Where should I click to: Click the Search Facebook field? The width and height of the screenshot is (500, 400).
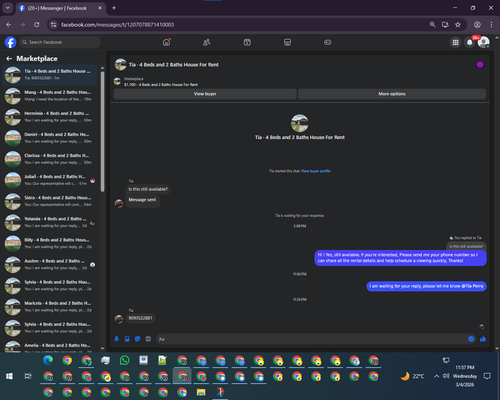(x=60, y=42)
